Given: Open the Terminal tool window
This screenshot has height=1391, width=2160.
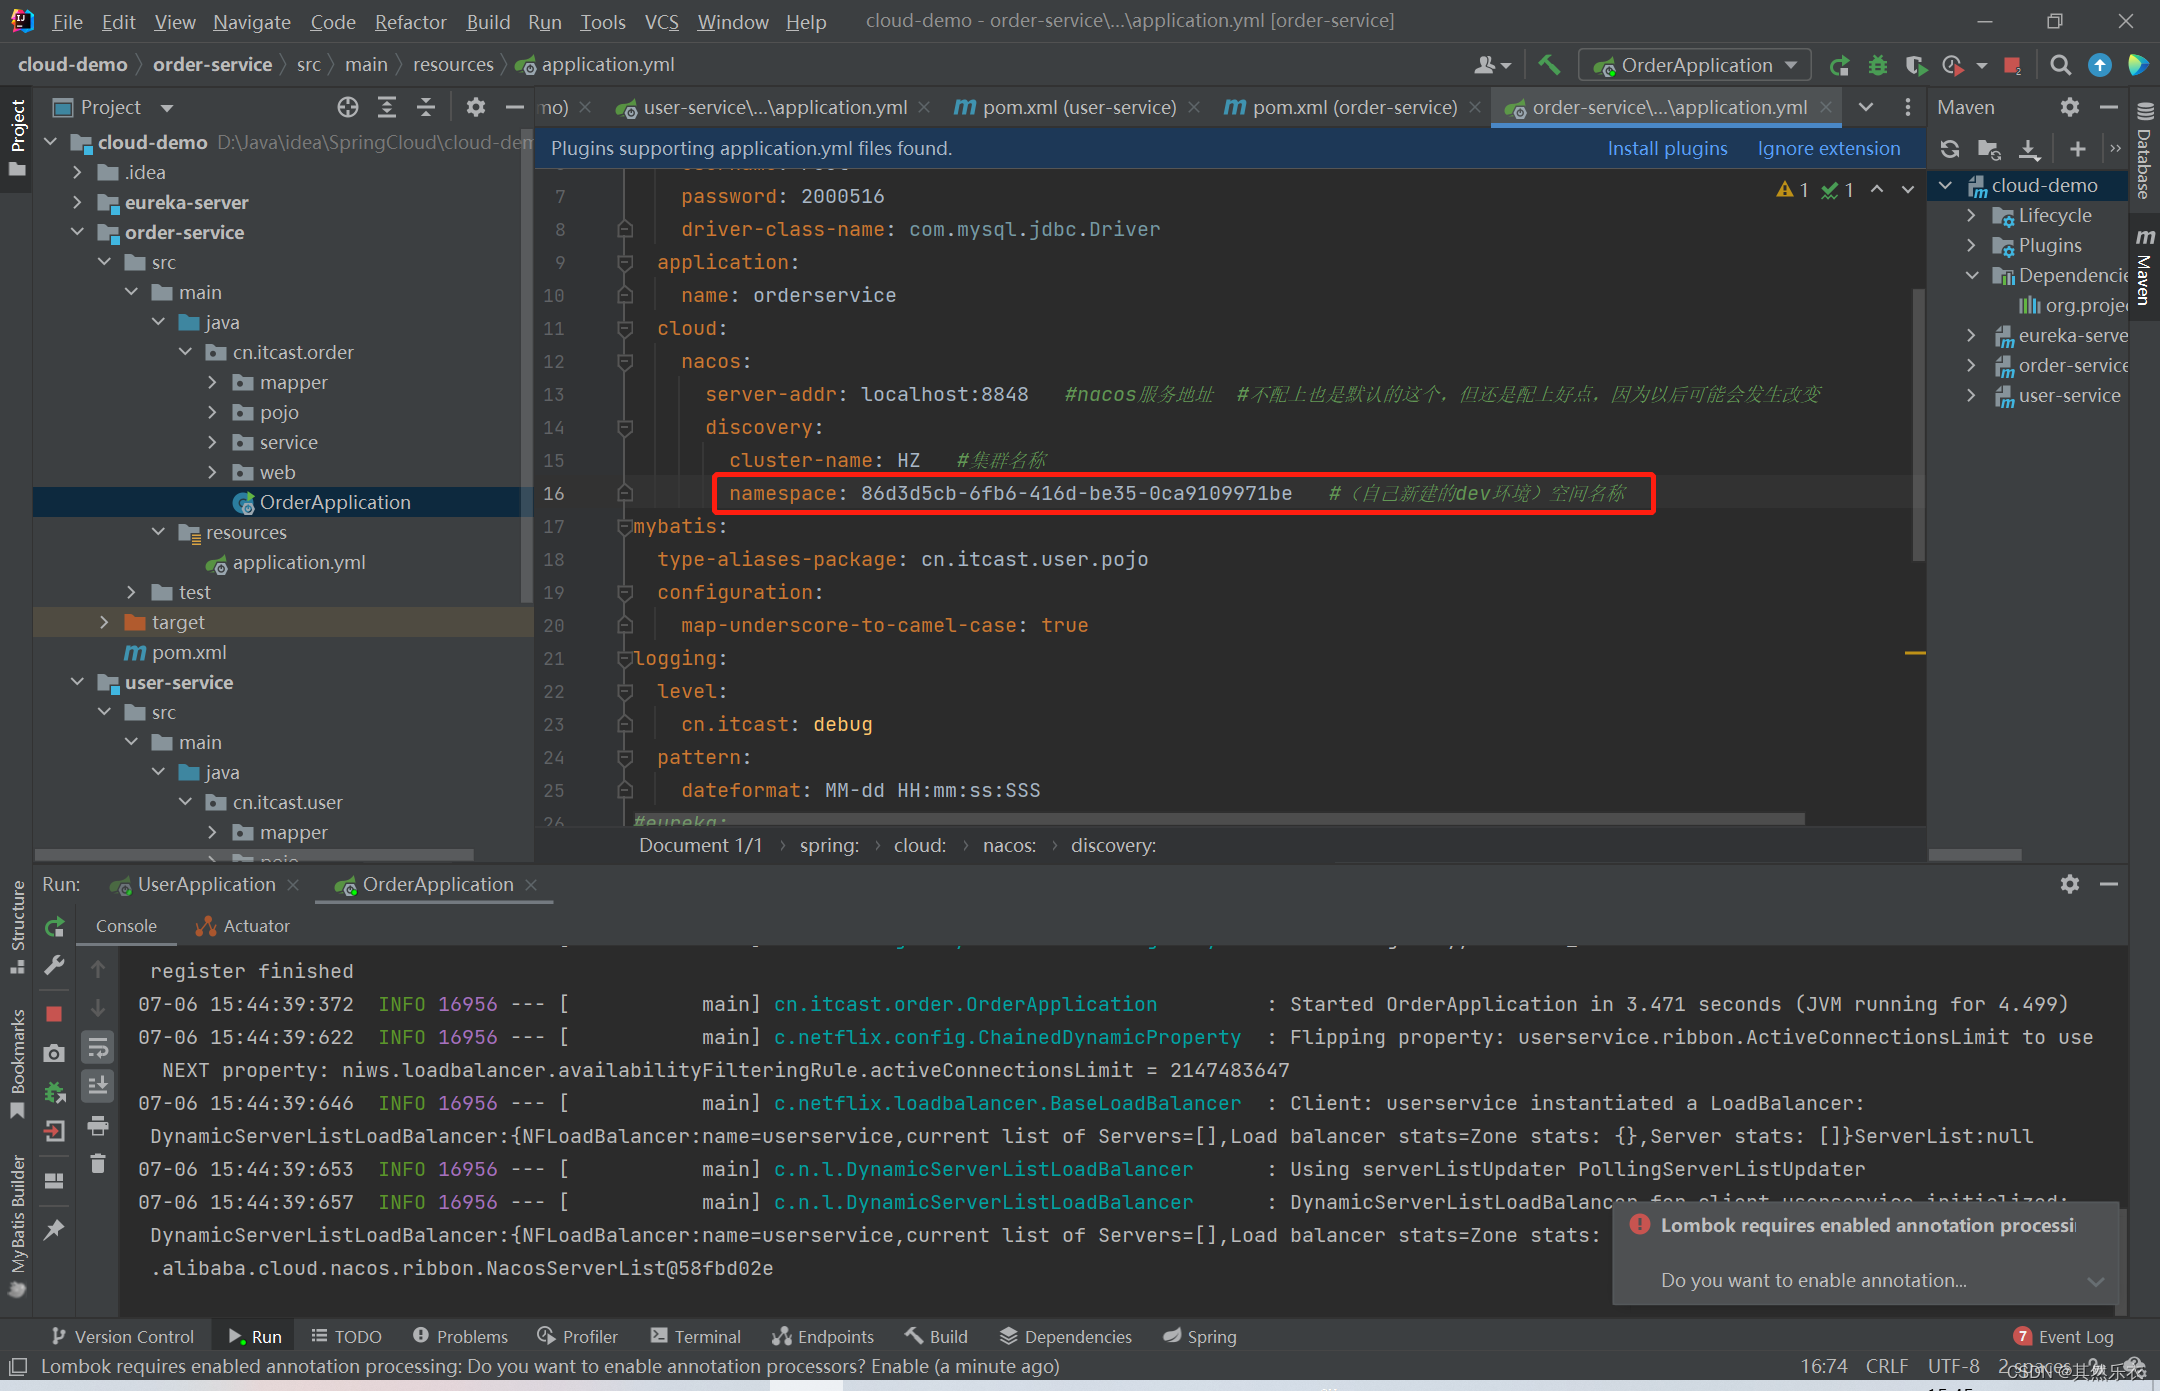Looking at the screenshot, I should (x=696, y=1336).
